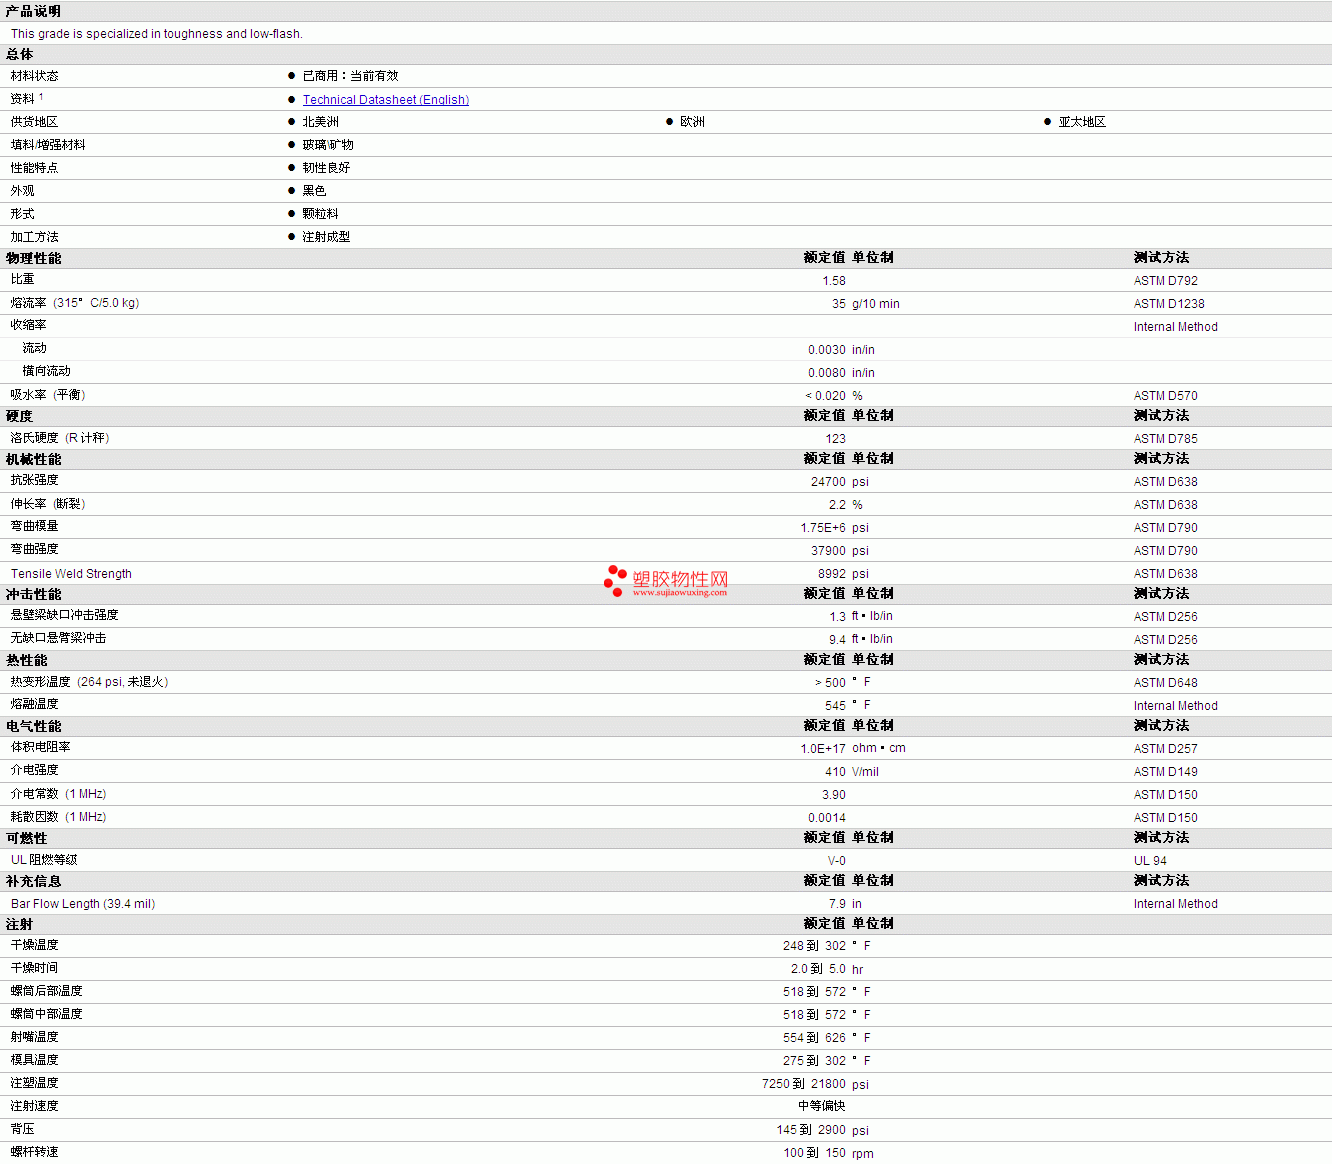The height and width of the screenshot is (1164, 1332).
Task: Open the Technical Datasheet (English) link
Action: pos(385,100)
